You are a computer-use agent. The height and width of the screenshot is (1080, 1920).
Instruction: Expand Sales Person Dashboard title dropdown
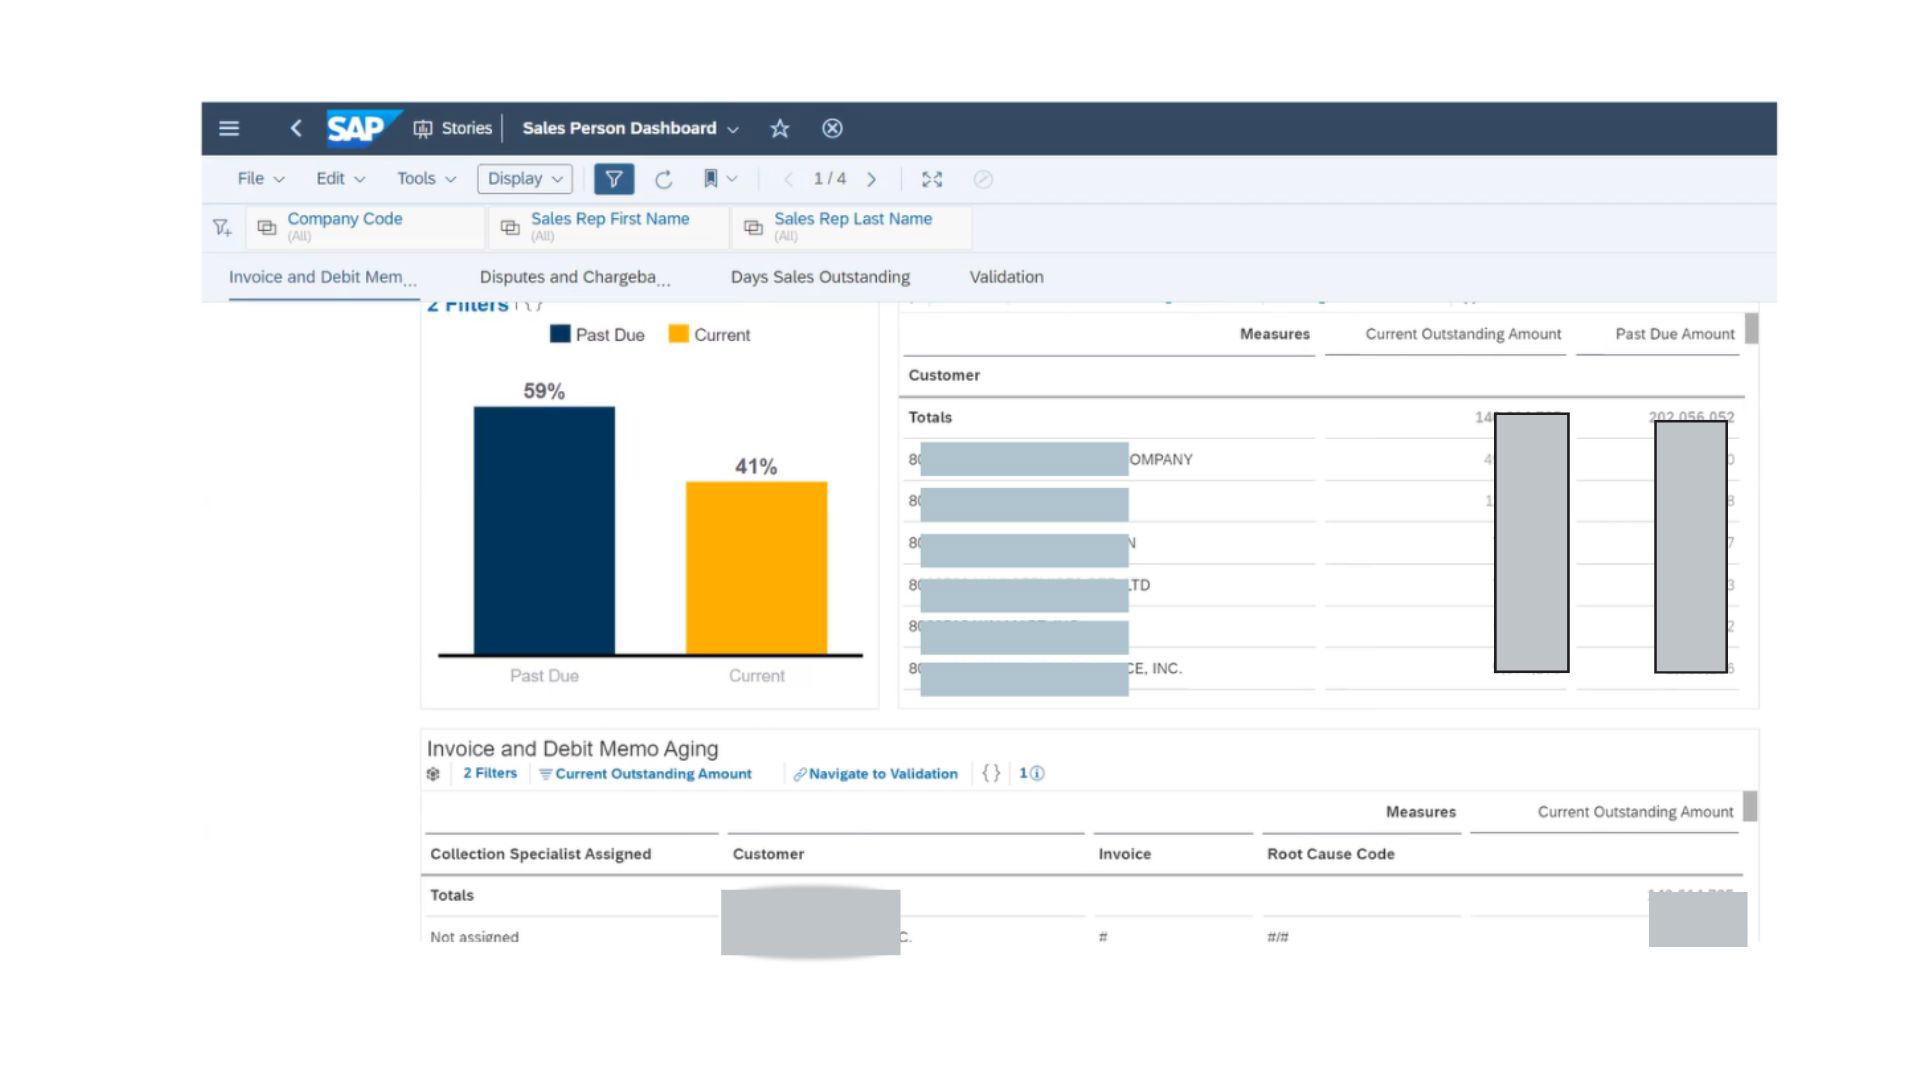pos(733,129)
